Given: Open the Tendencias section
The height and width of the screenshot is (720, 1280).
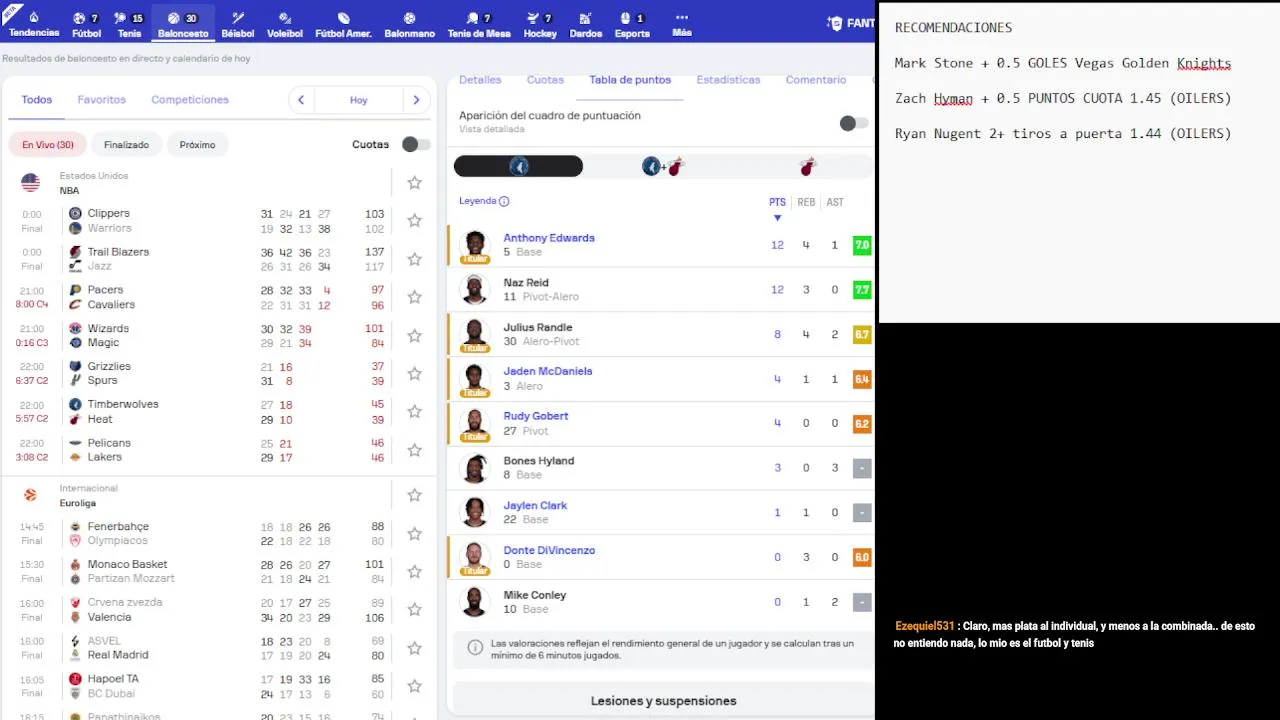Looking at the screenshot, I should click(x=34, y=25).
